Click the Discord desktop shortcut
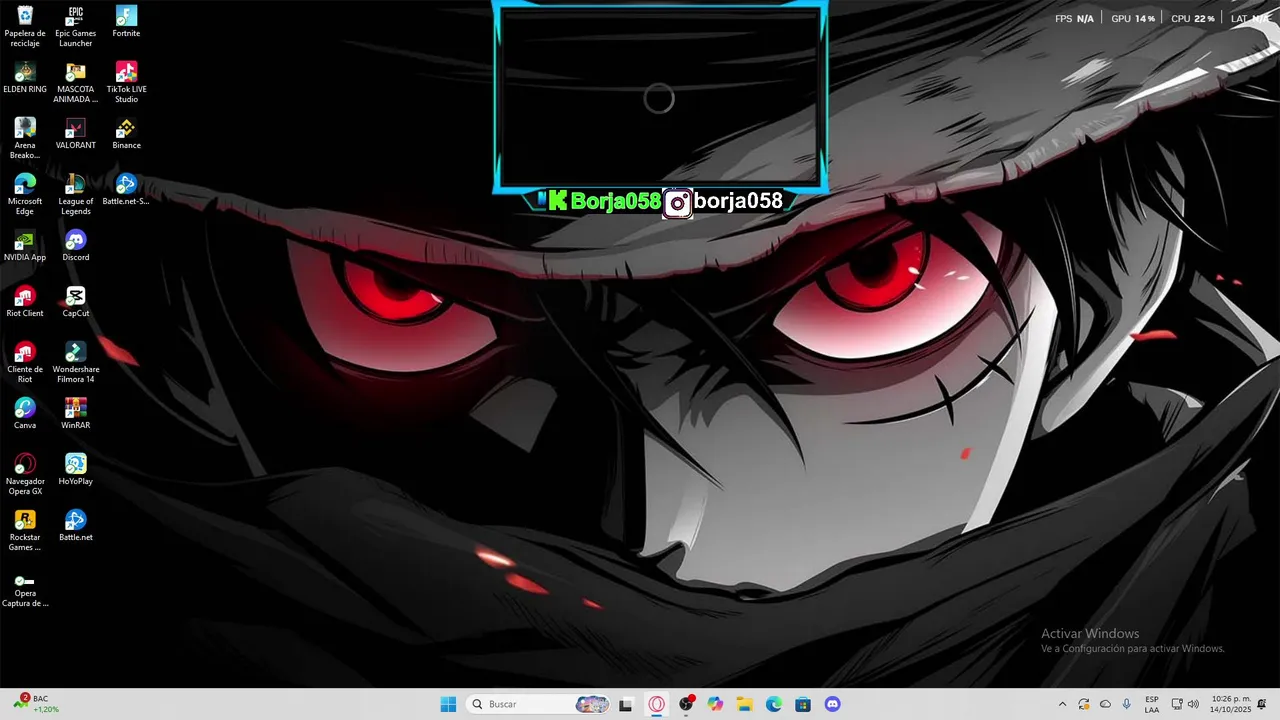 pos(76,245)
